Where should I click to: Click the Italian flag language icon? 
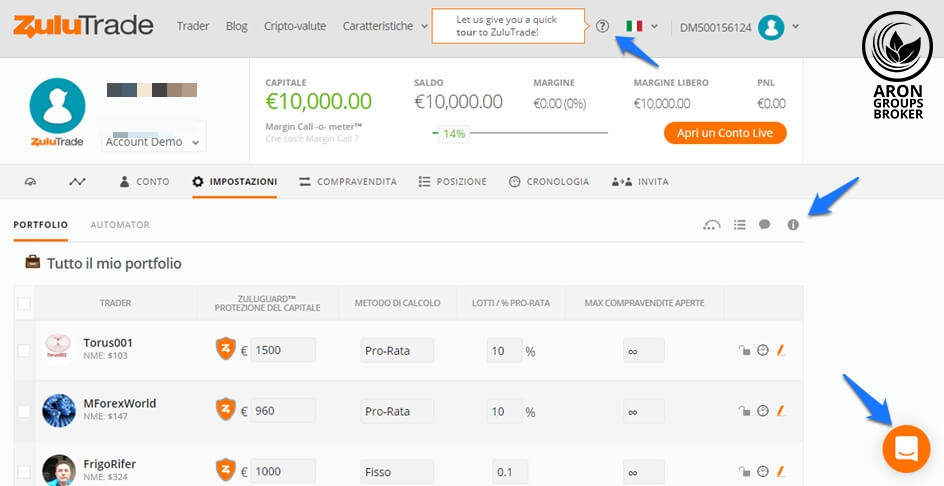tap(634, 26)
